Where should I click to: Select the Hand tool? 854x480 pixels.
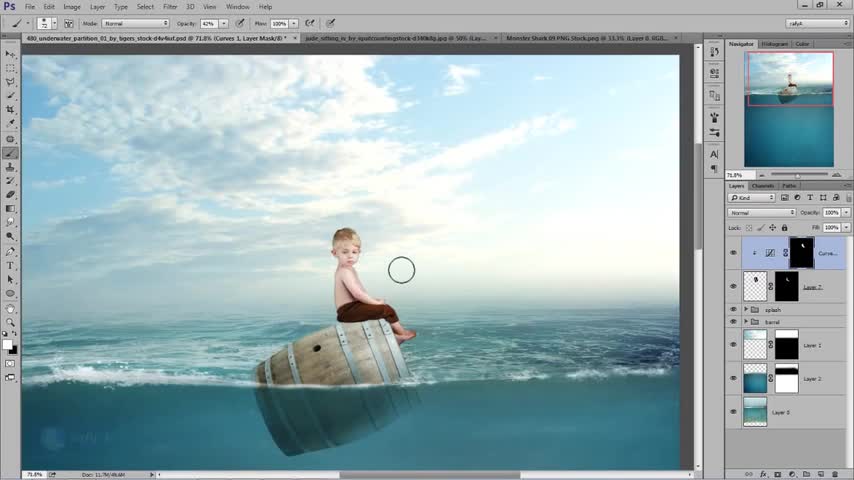tap(10, 309)
